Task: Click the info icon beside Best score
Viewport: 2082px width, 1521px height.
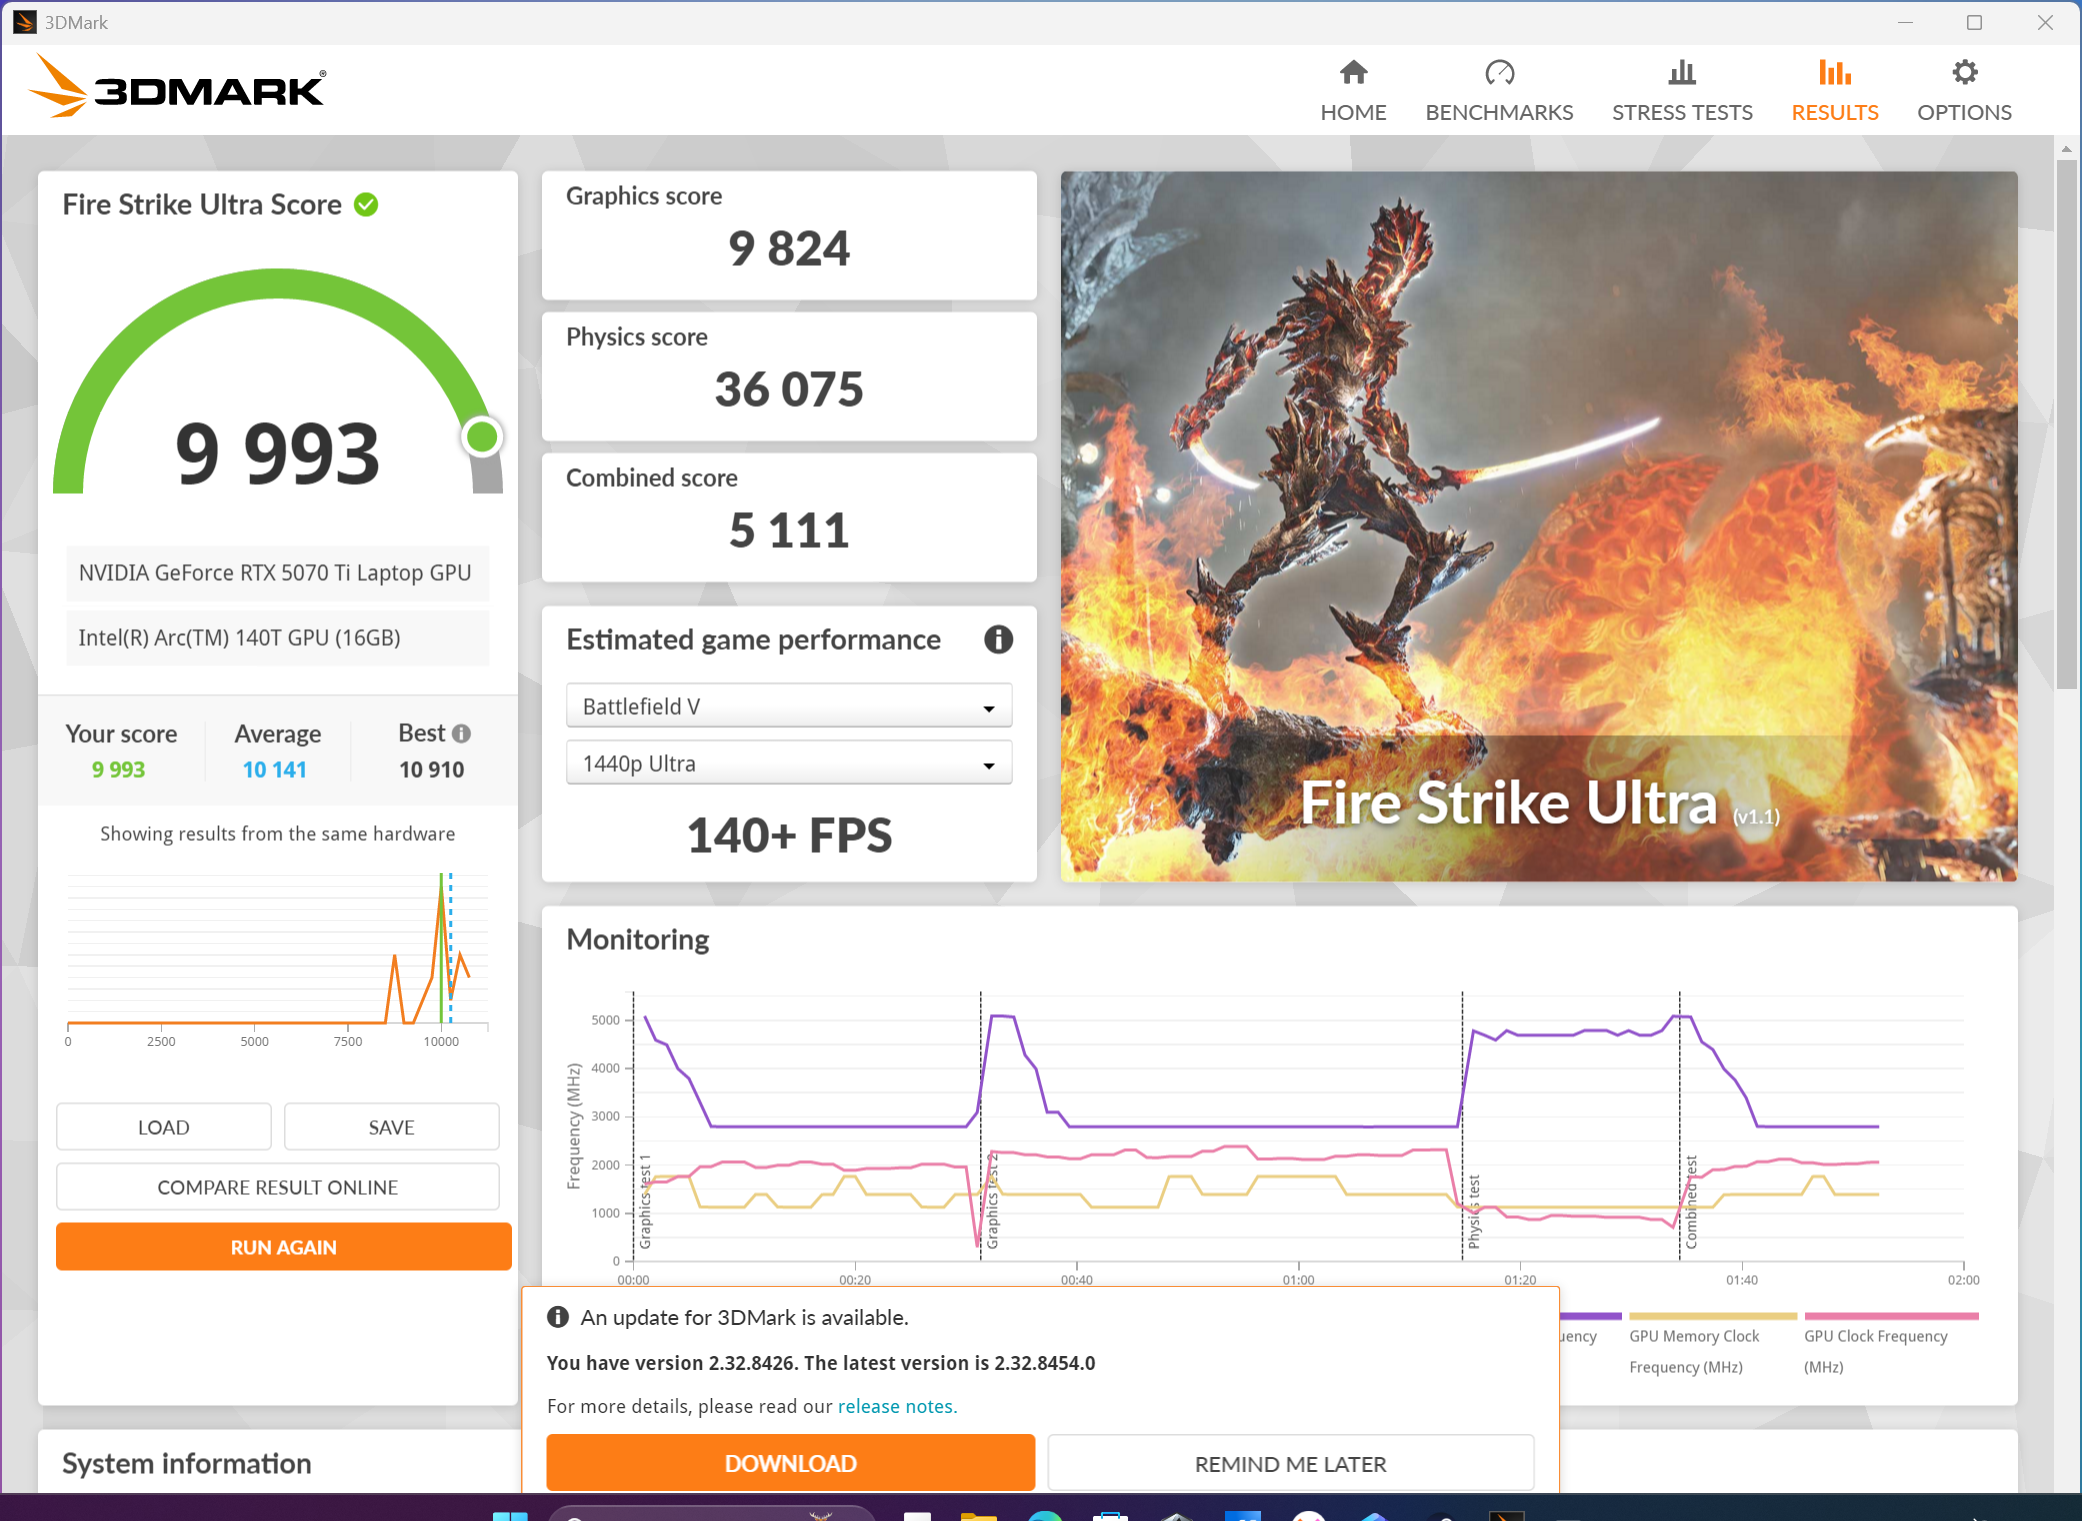Action: [461, 734]
